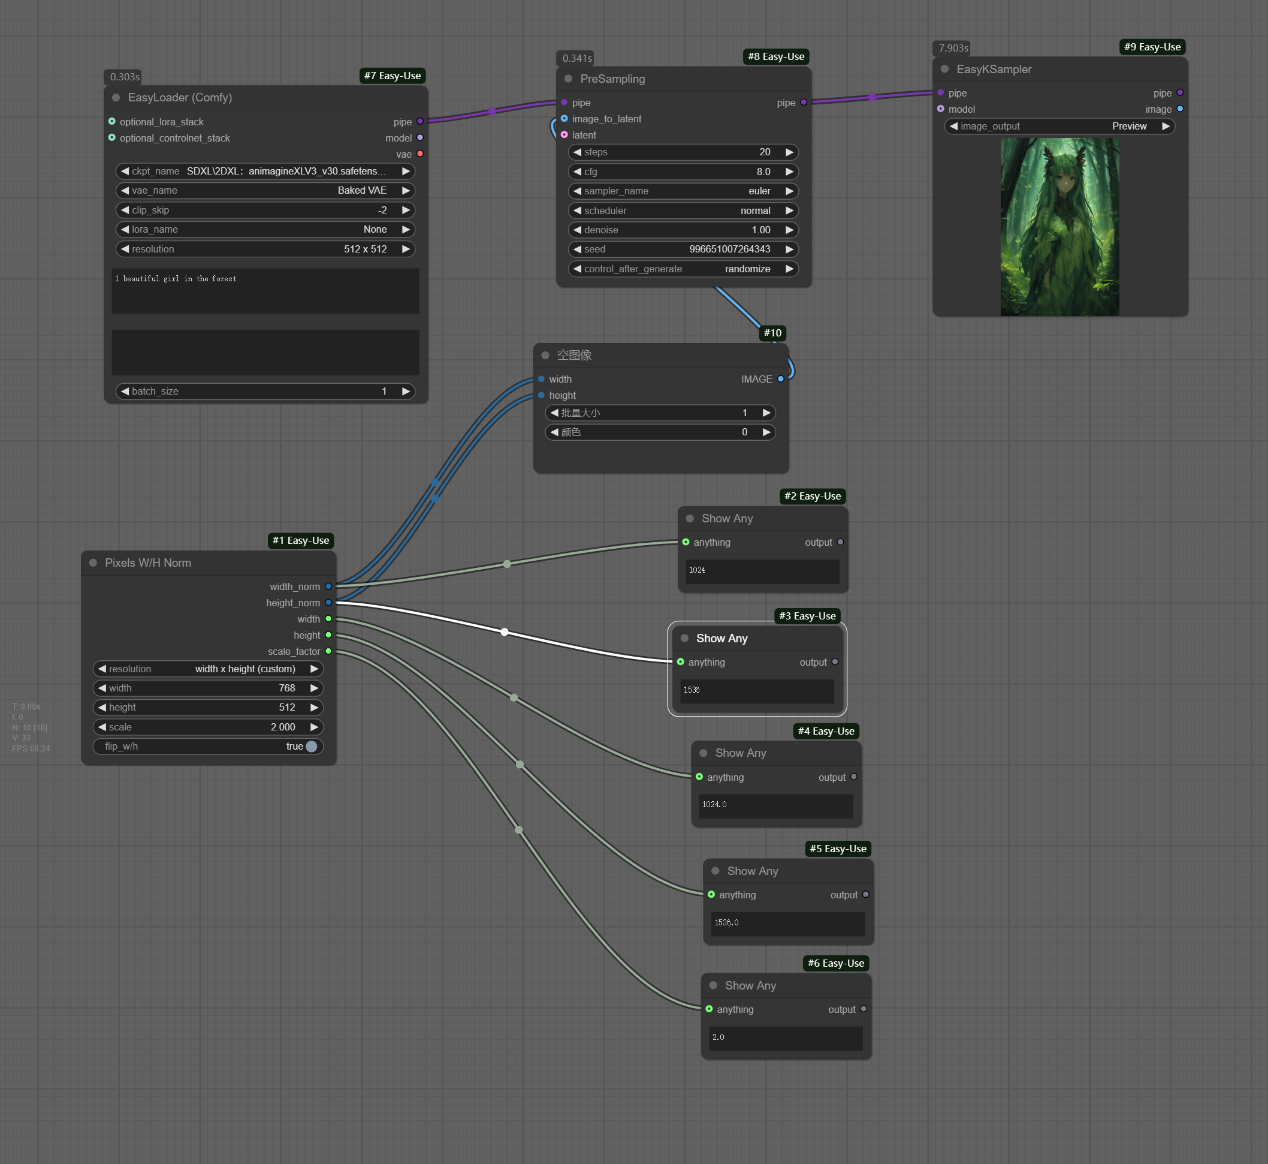
Task: Collapse the EasyLoader (Comfy) node dot
Action: (x=116, y=98)
